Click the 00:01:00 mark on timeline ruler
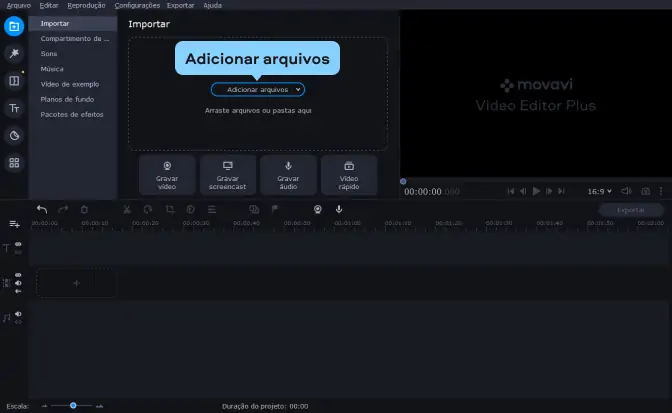This screenshot has width=672, height=413. [348, 223]
